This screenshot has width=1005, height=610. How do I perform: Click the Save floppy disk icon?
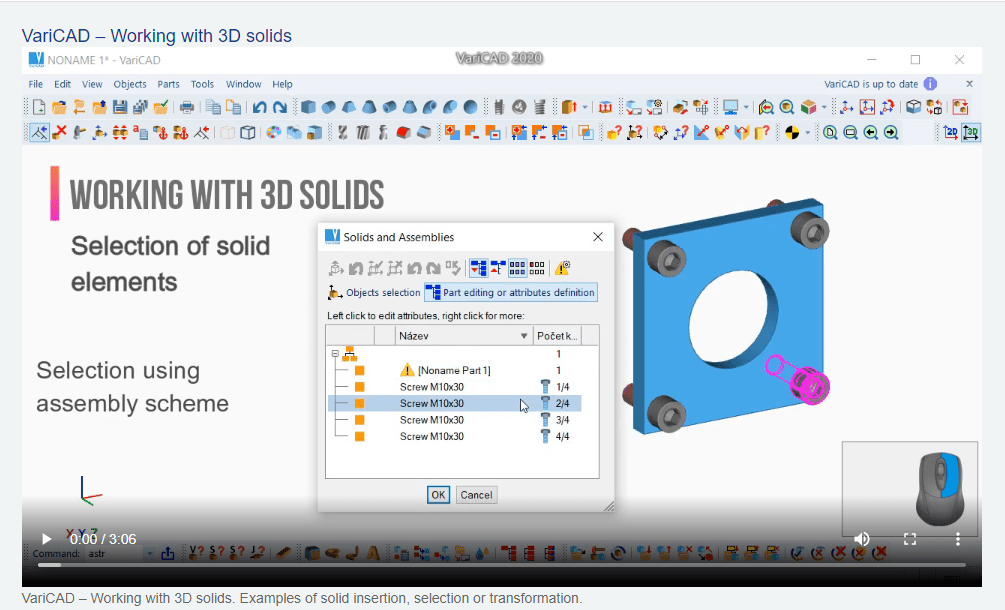tap(120, 107)
